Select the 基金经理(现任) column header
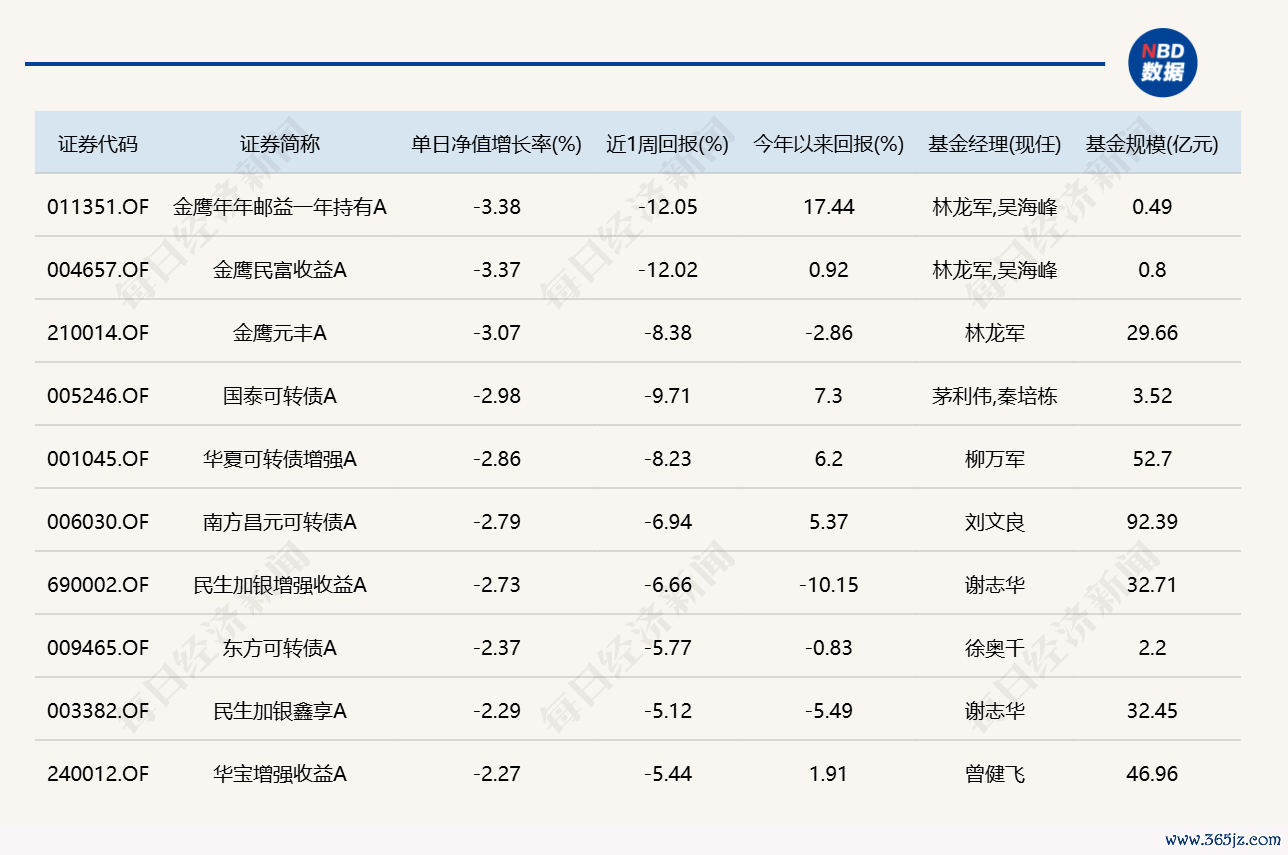This screenshot has width=1288, height=855. (x=994, y=144)
